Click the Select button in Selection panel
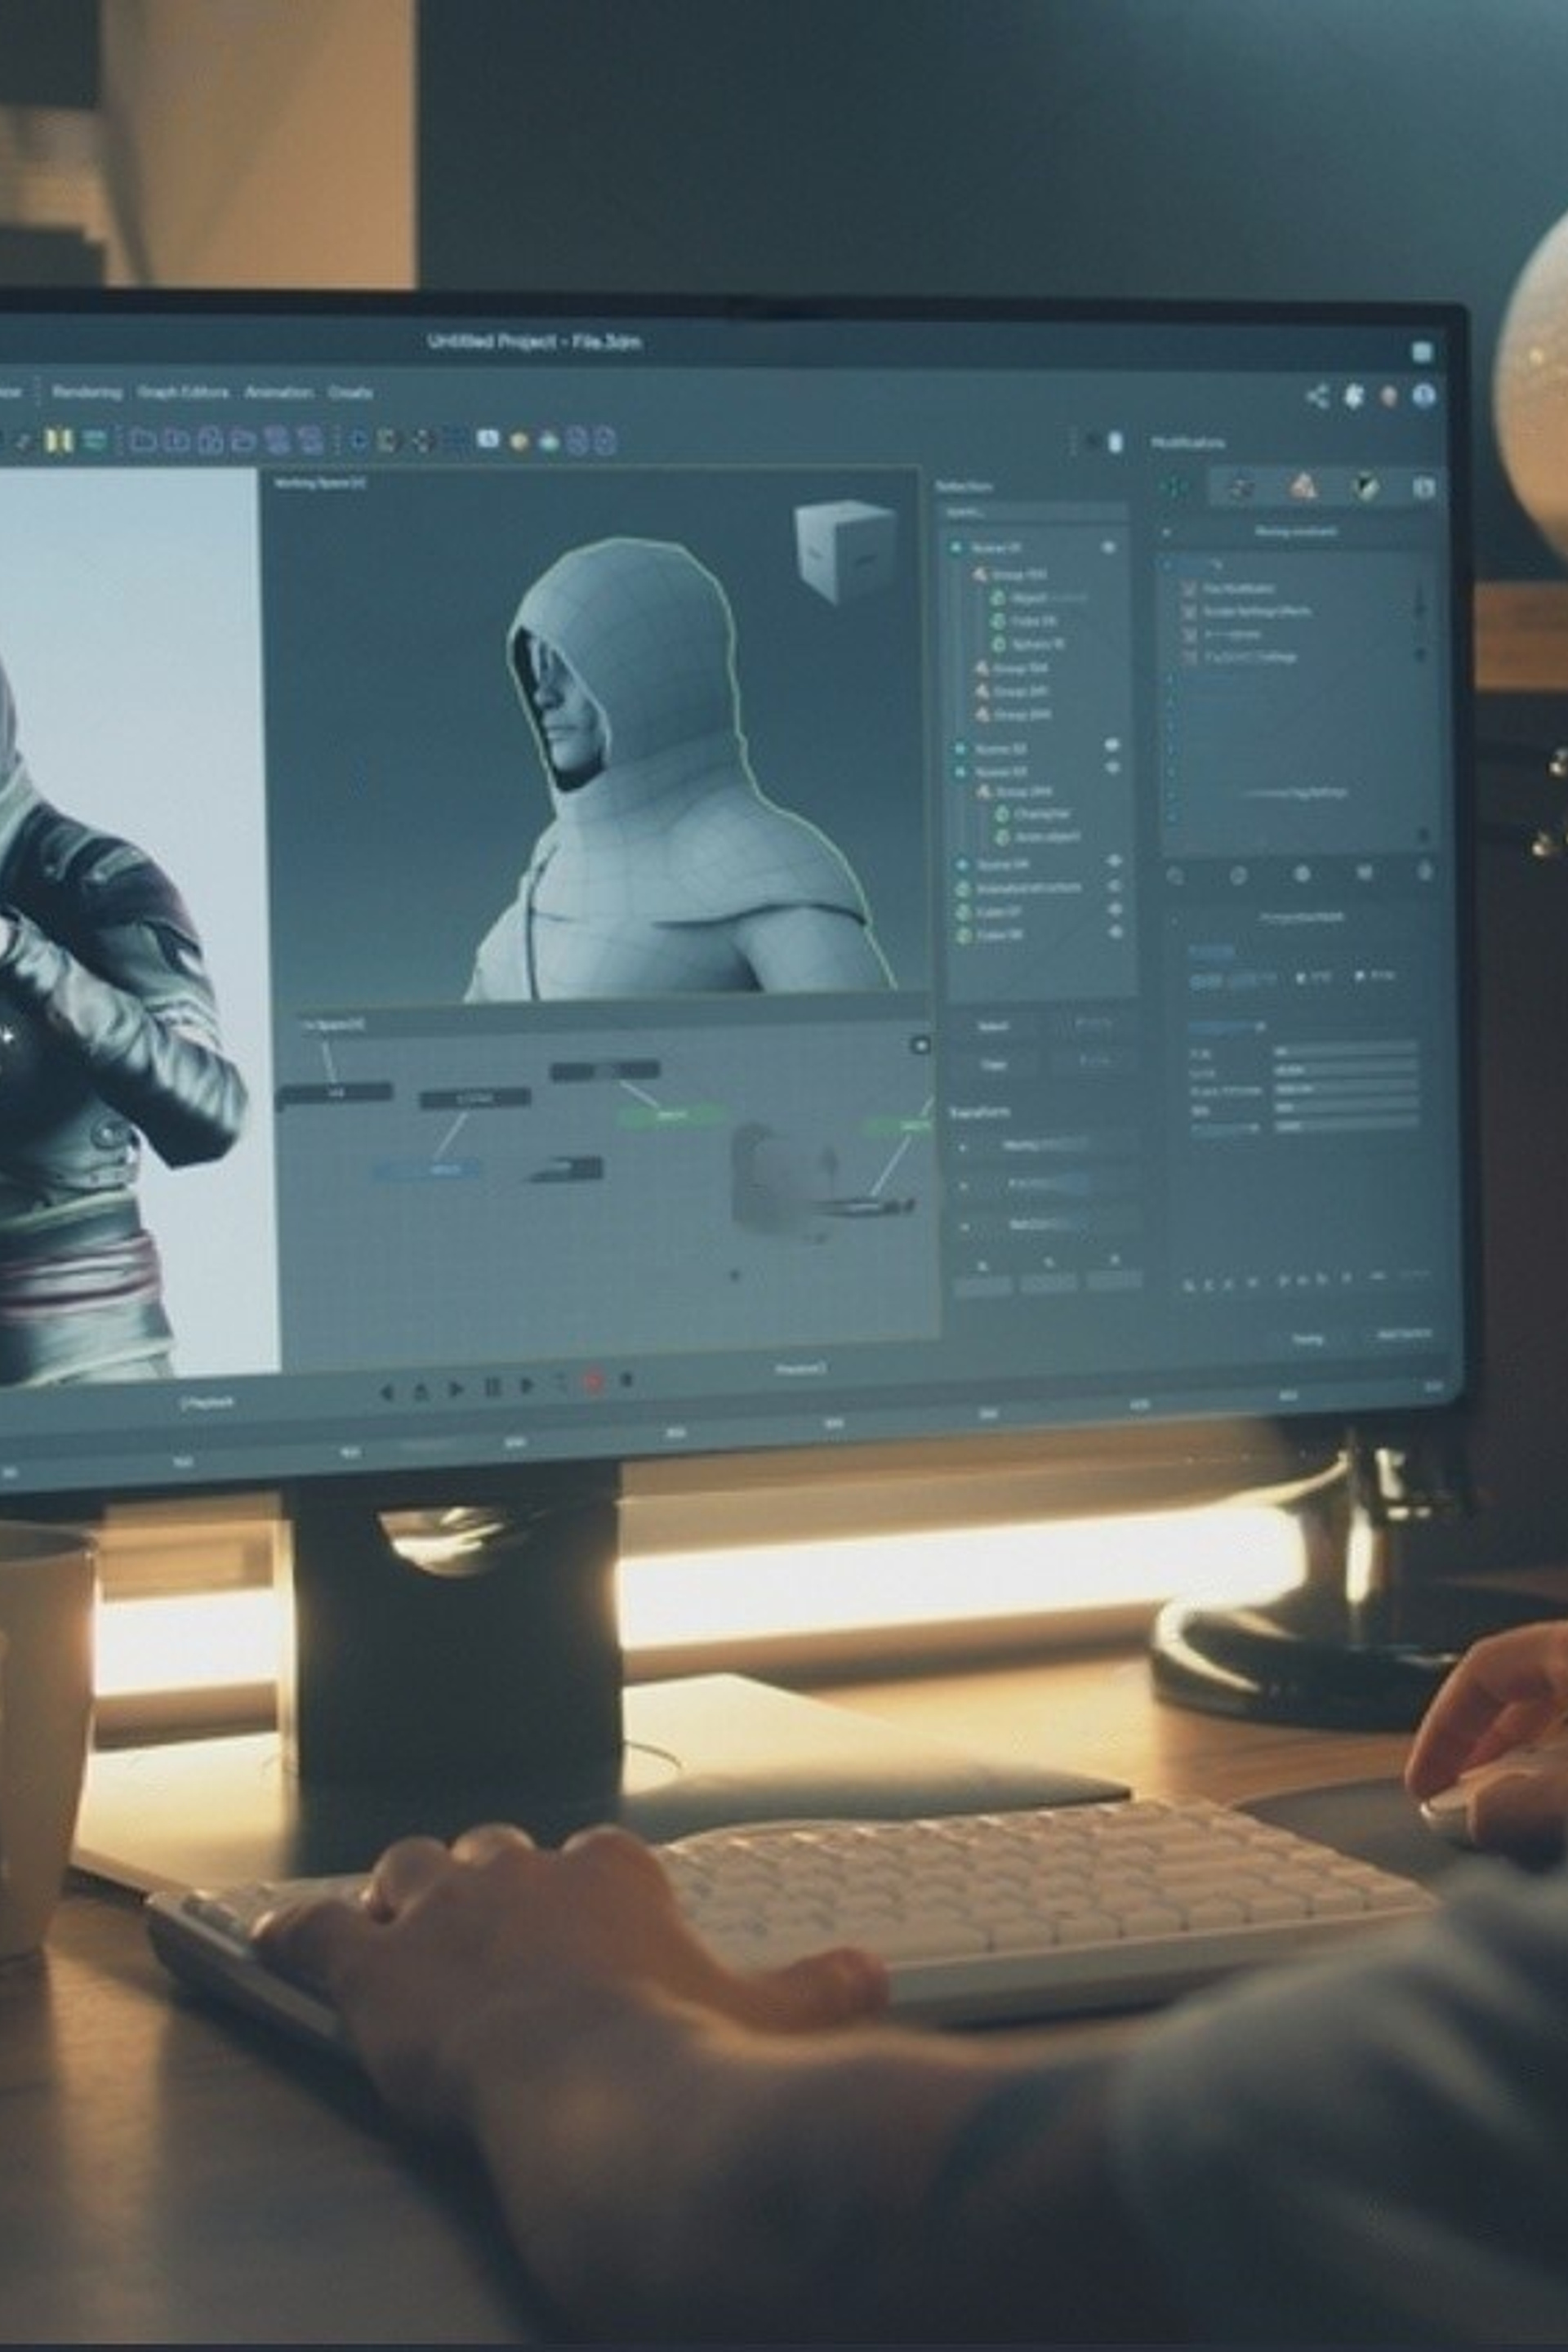1568x2352 pixels. [x=994, y=1026]
